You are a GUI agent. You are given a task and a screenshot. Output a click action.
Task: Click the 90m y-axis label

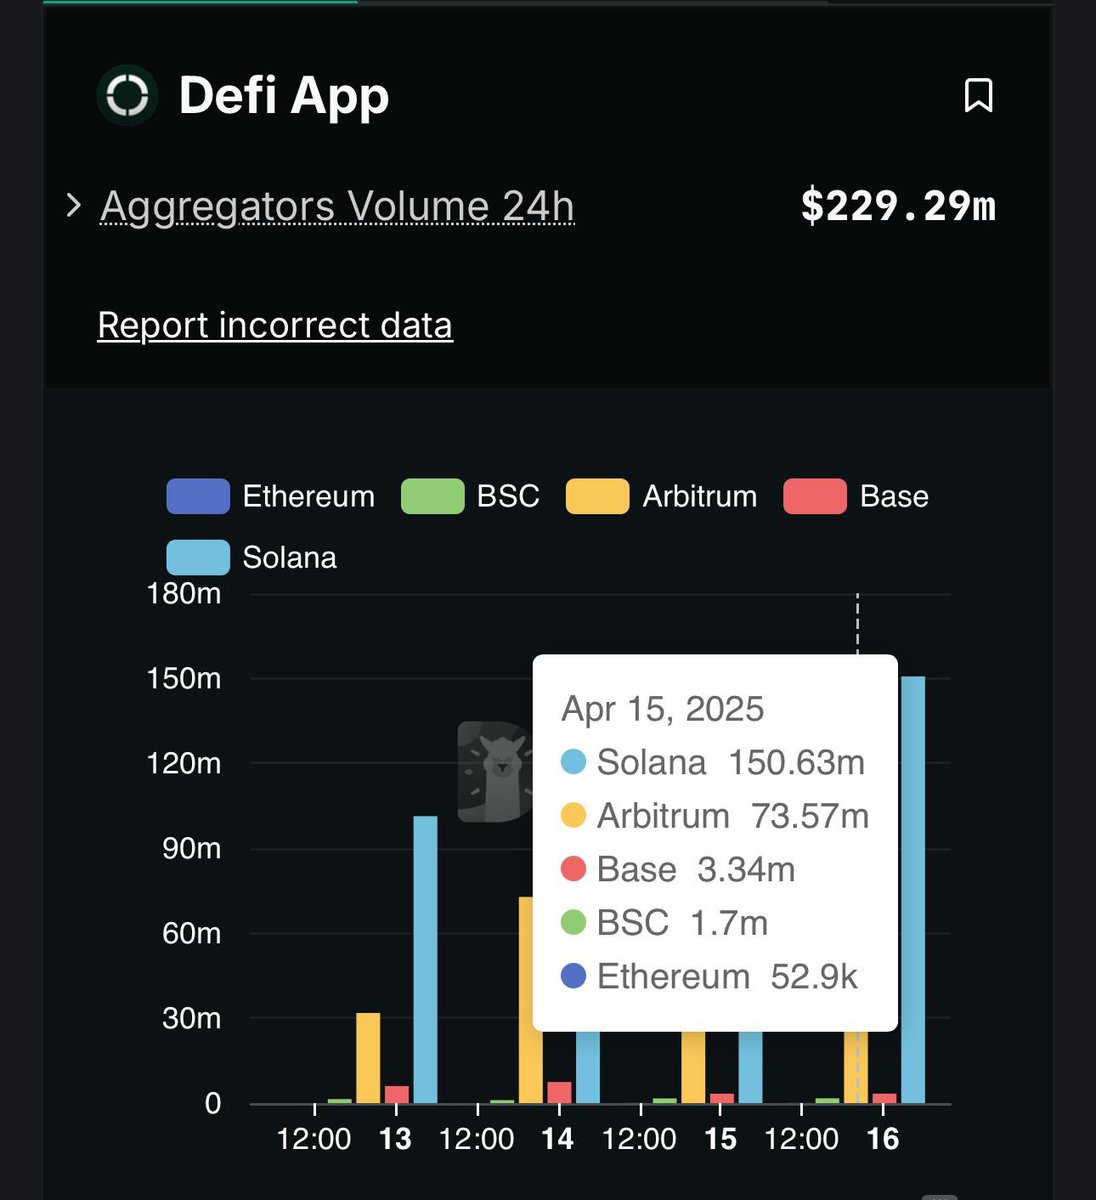[192, 849]
